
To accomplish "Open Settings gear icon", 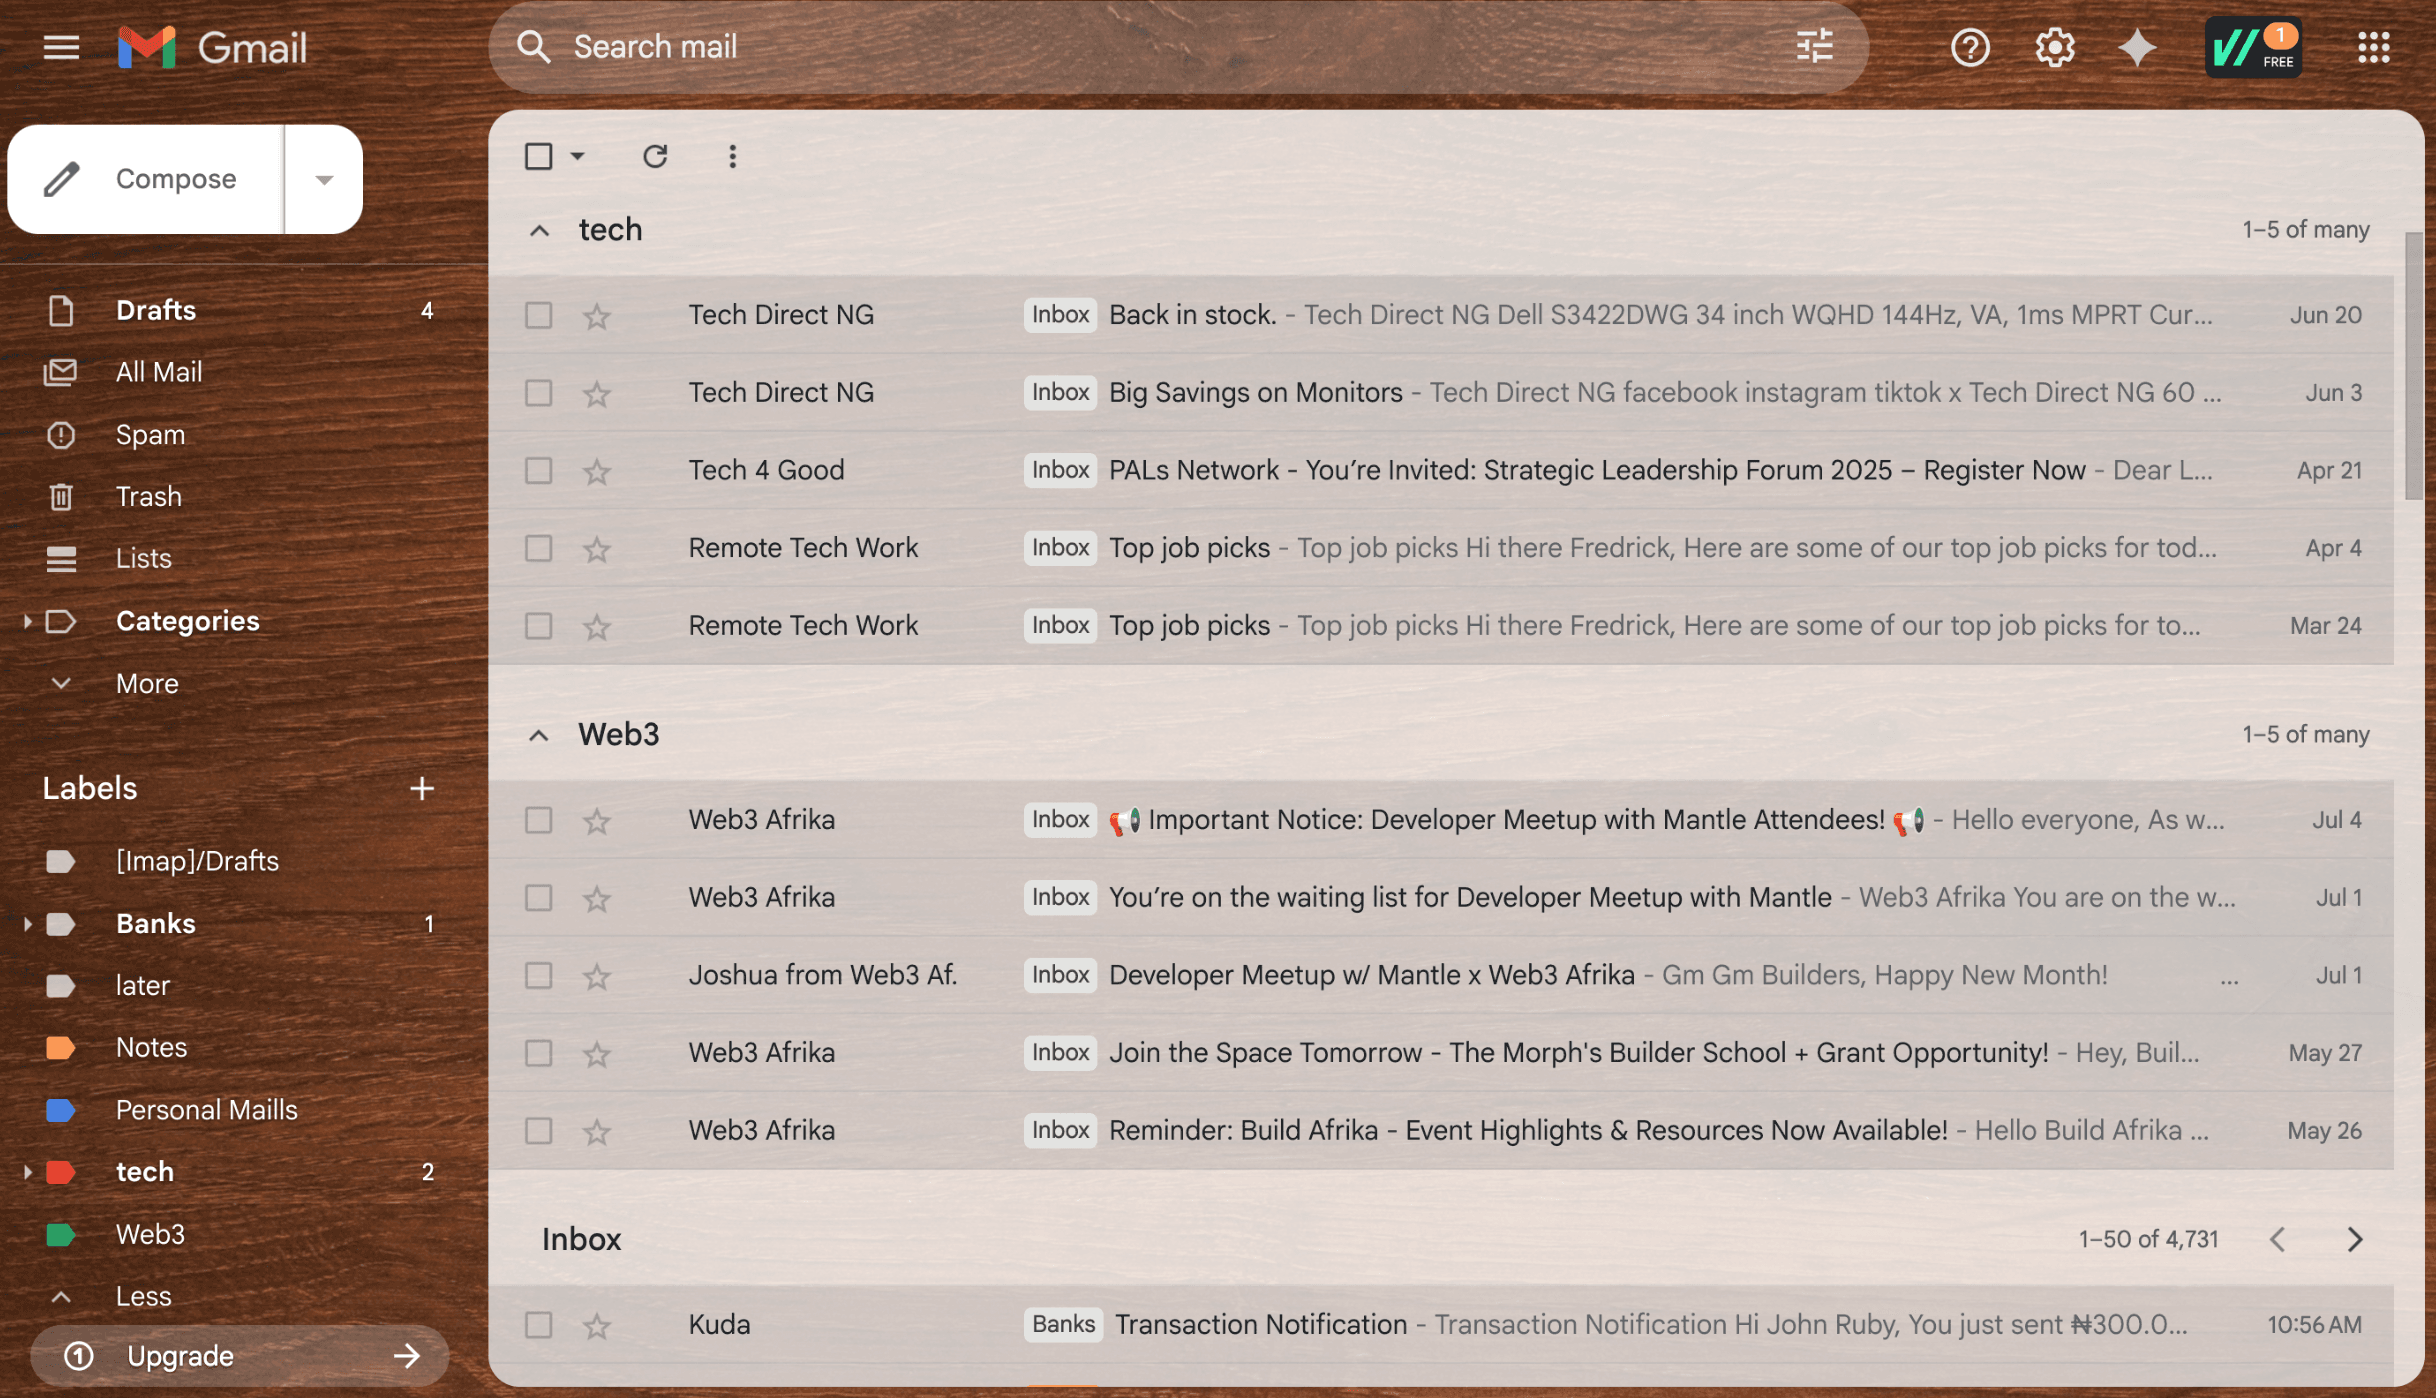I will (x=2054, y=47).
